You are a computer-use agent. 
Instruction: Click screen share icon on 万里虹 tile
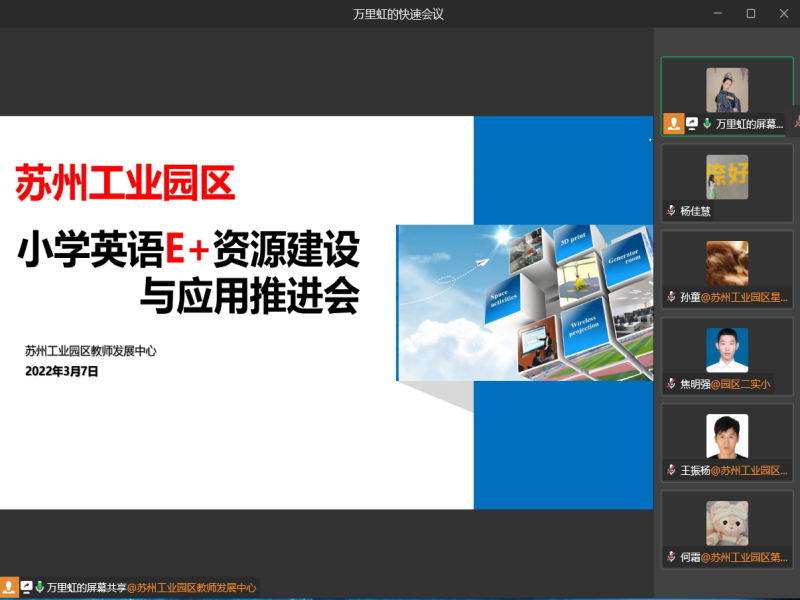pyautogui.click(x=692, y=123)
